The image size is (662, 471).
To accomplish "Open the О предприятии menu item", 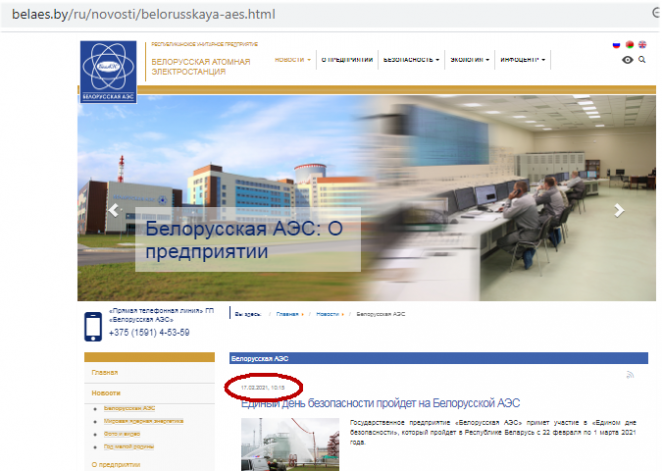I will pyautogui.click(x=347, y=60).
